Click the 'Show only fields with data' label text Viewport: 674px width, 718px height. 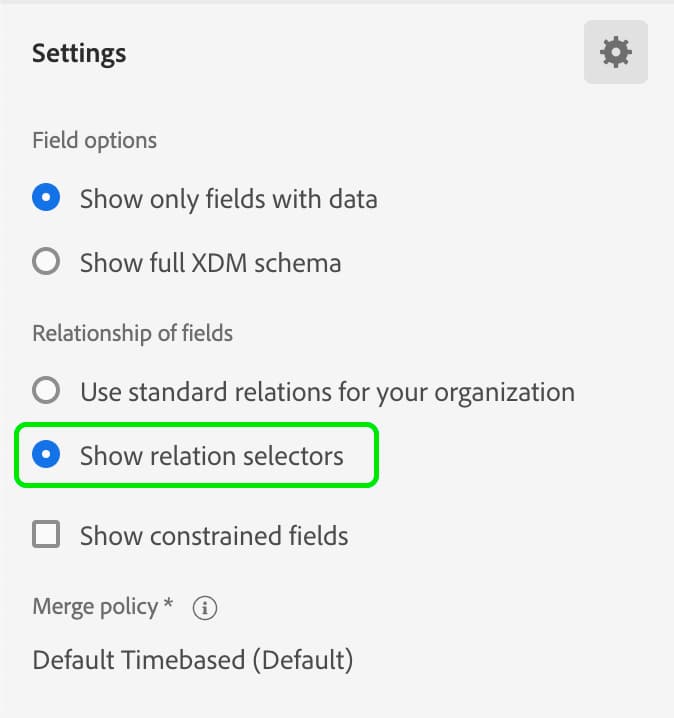point(228,199)
